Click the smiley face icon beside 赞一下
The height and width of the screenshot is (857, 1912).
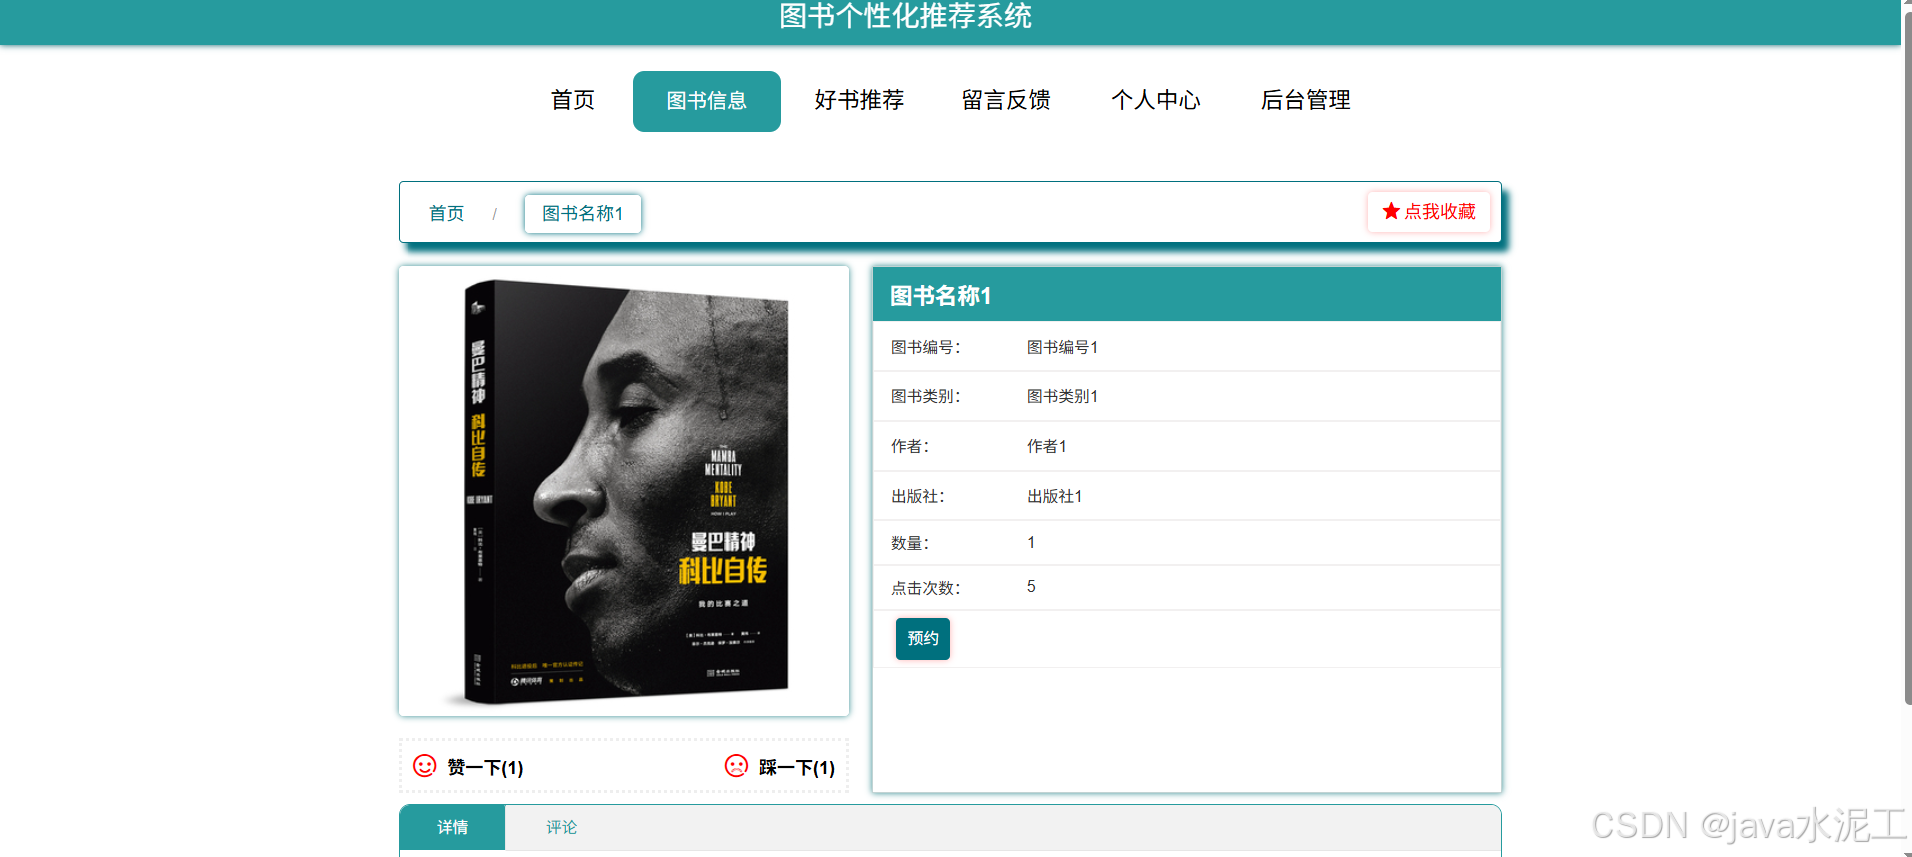[425, 766]
